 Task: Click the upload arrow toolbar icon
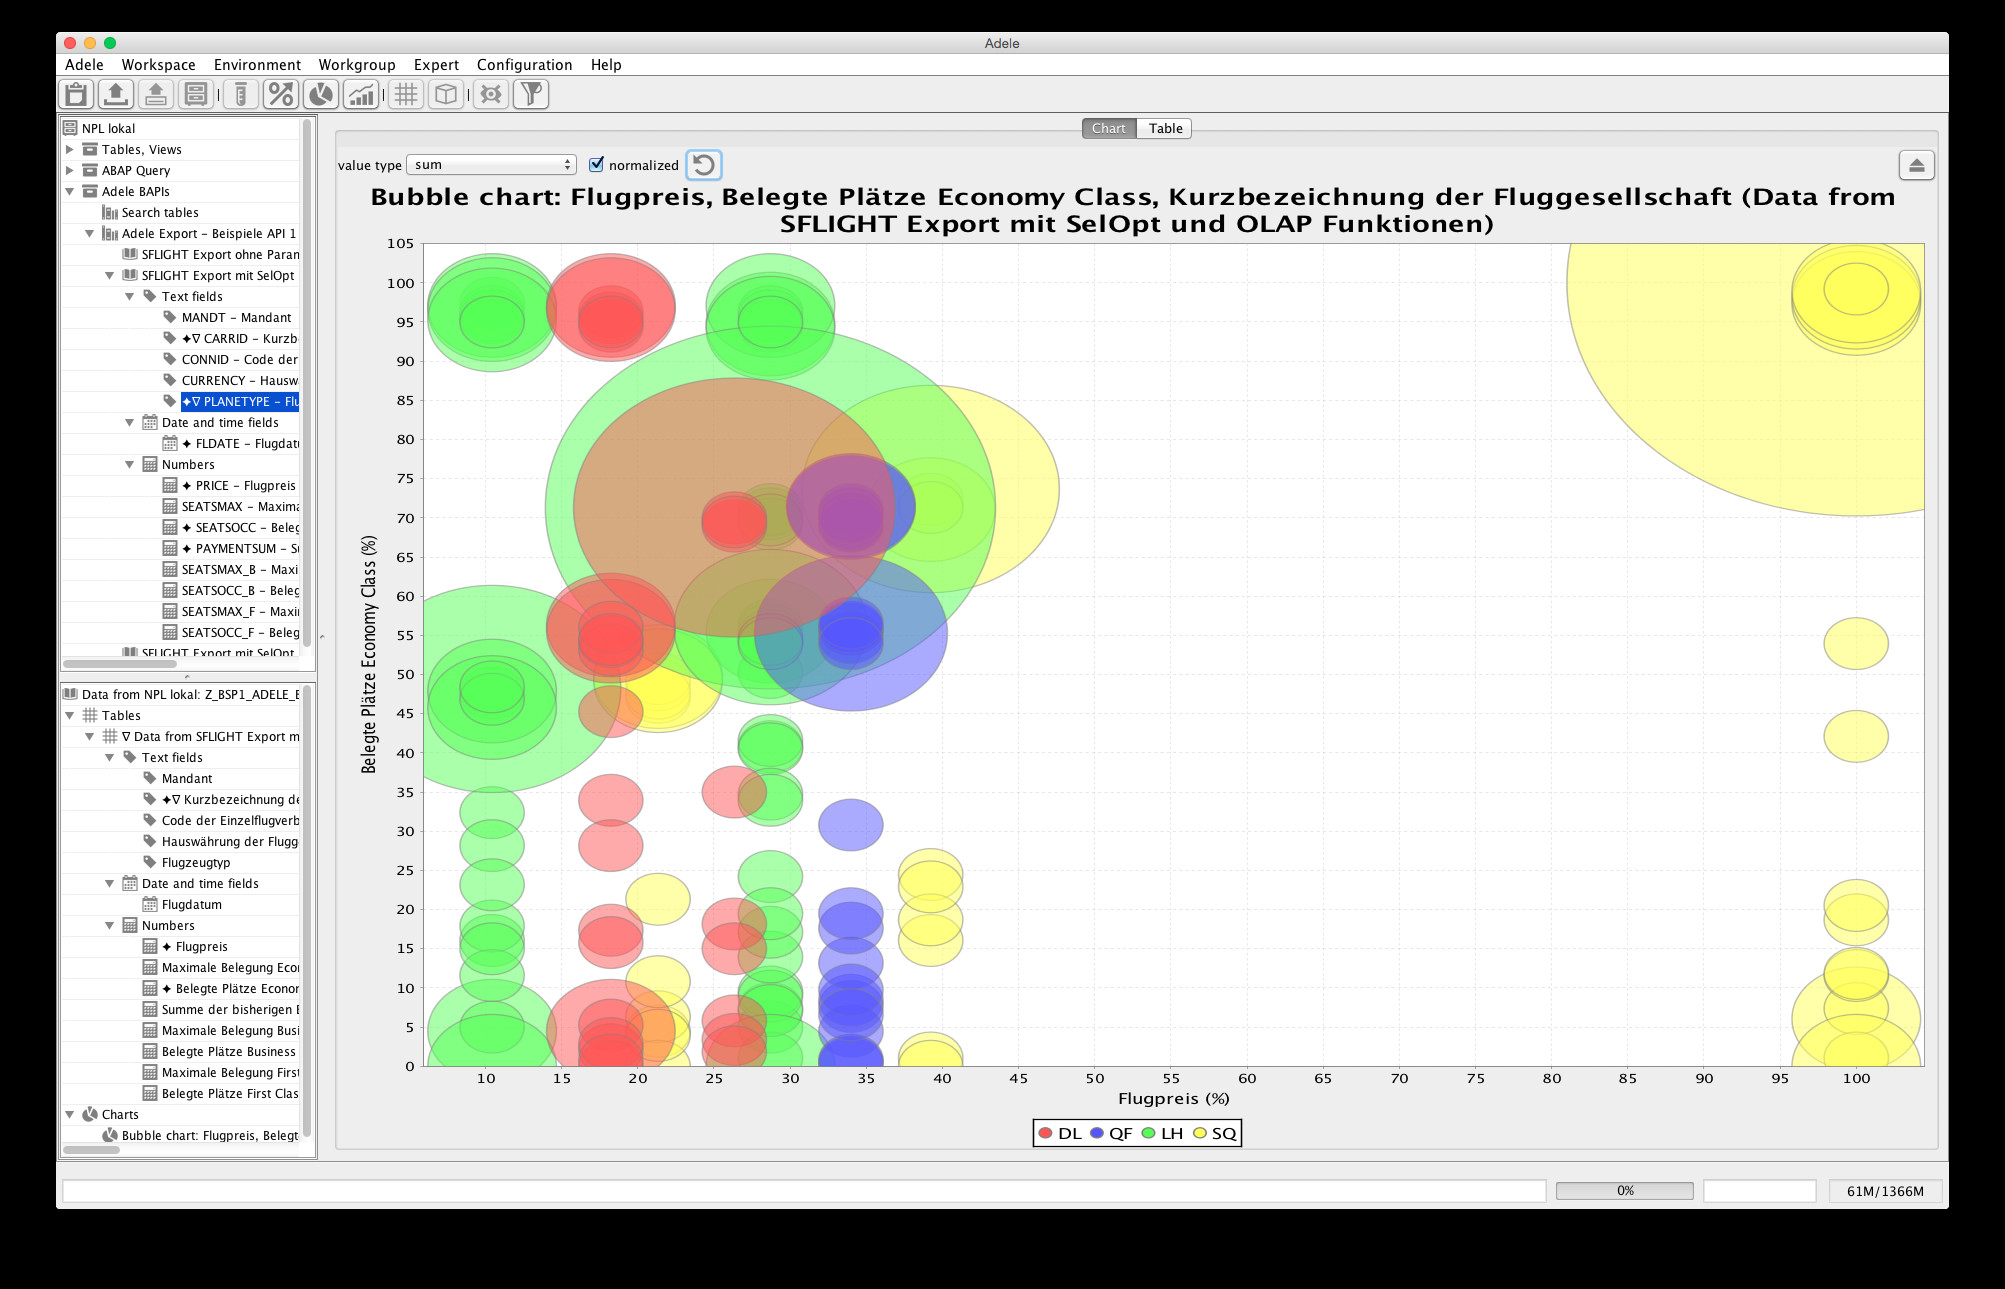tap(116, 94)
